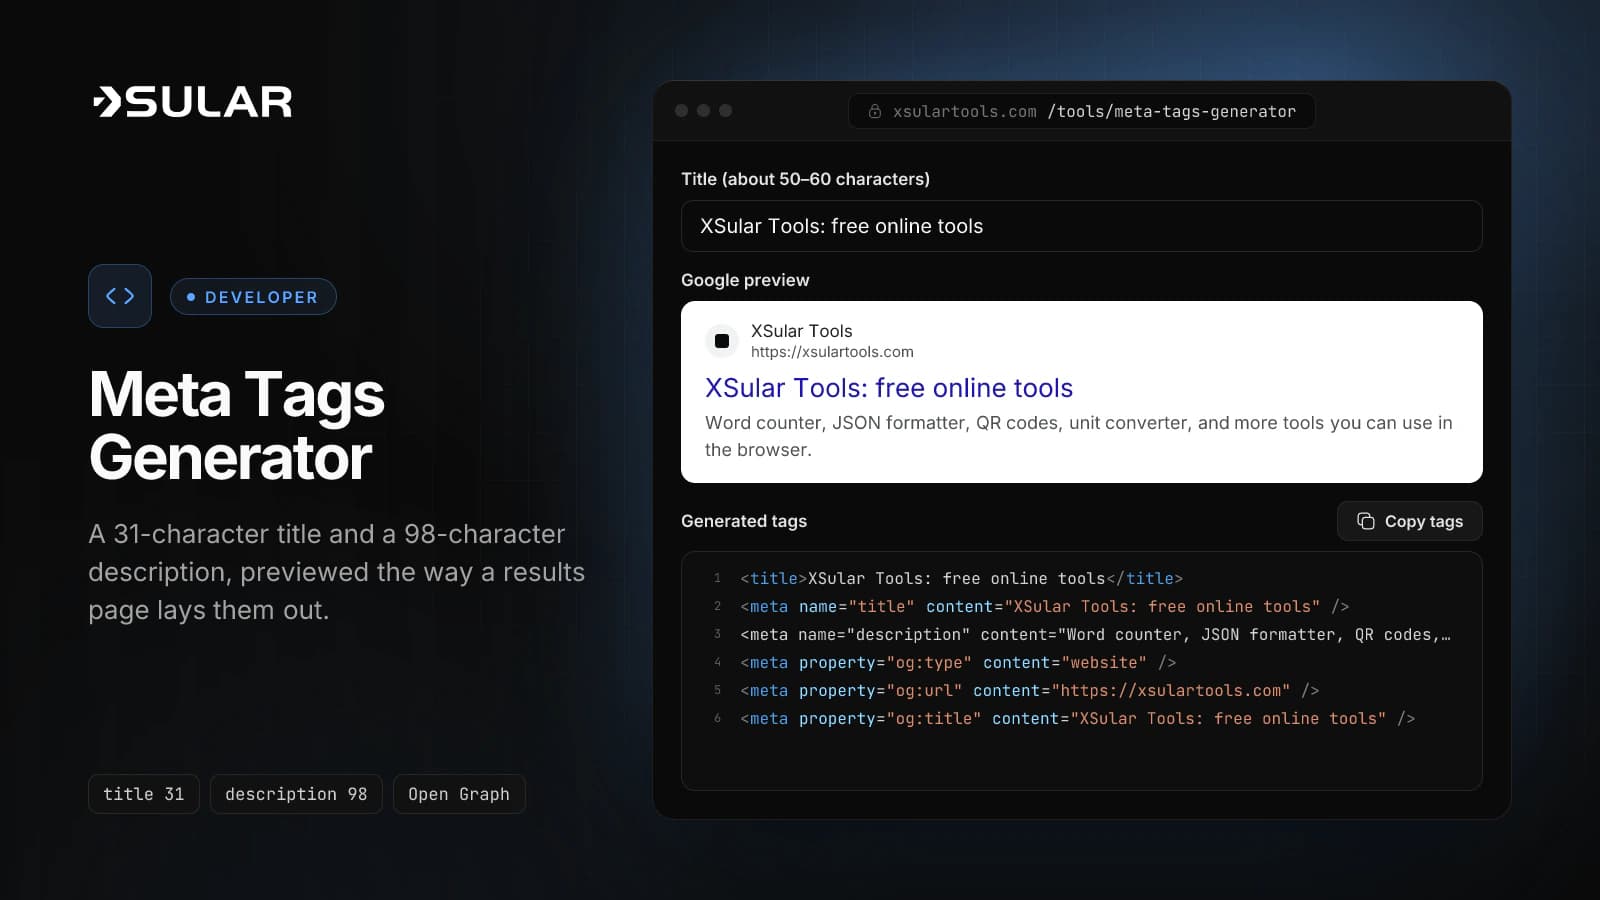Click the https://xsulartools.com preview URL text
Viewport: 1600px width, 900px height.
pyautogui.click(x=832, y=352)
